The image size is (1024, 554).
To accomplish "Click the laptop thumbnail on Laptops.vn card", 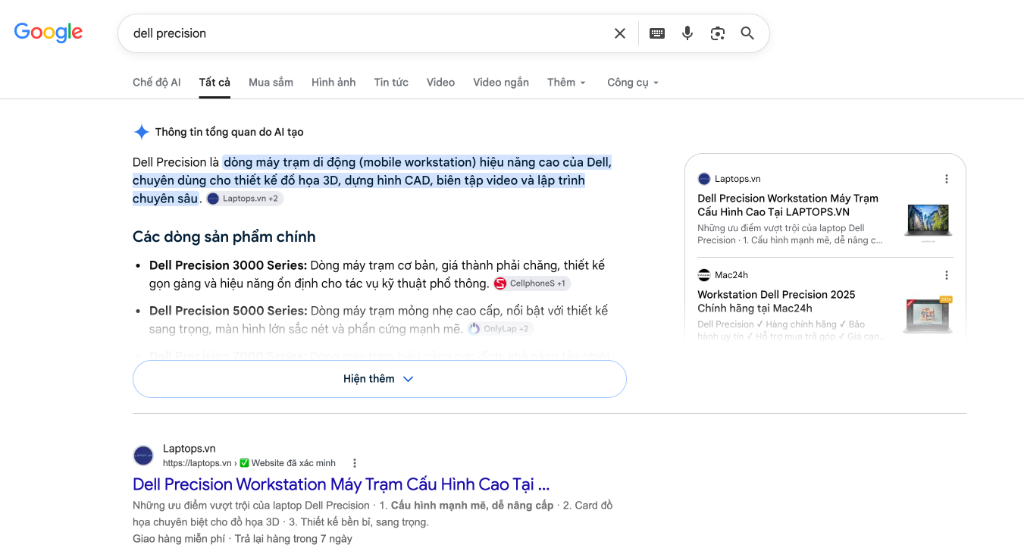I will click(x=928, y=221).
